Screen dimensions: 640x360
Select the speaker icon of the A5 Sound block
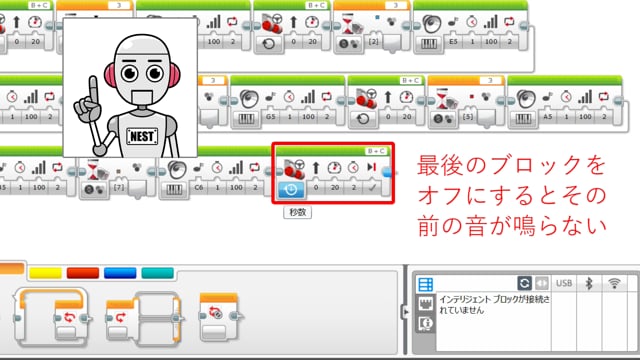pos(526,98)
